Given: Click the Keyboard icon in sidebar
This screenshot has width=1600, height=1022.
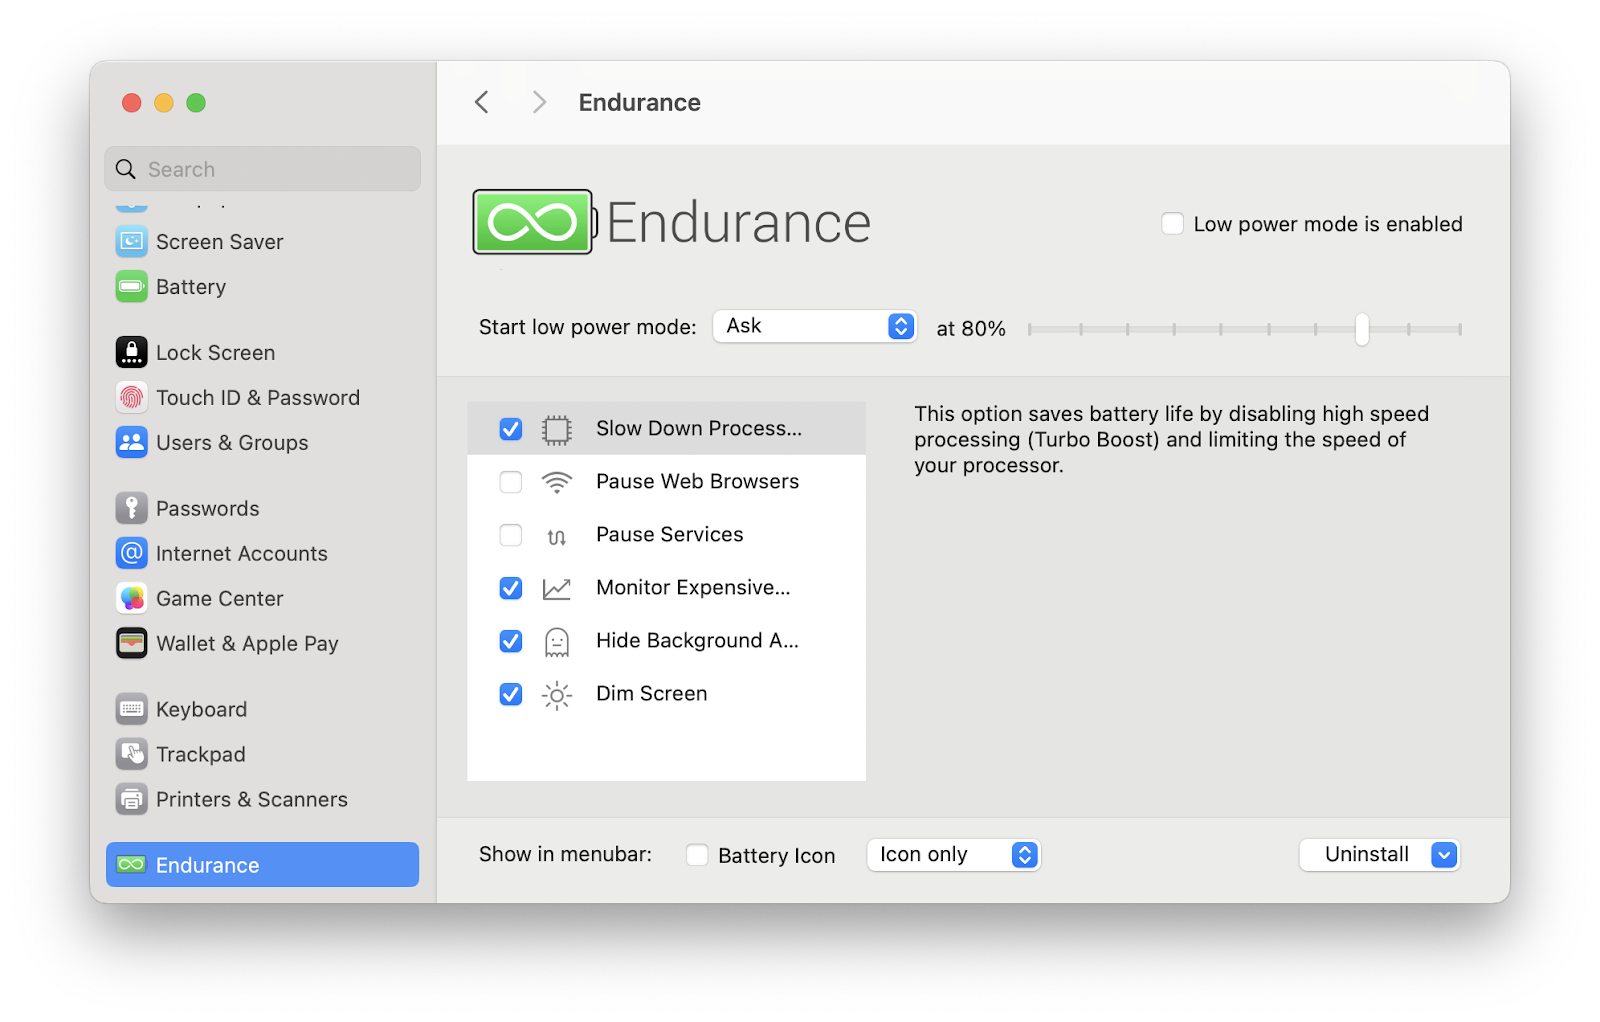Looking at the screenshot, I should (x=131, y=709).
